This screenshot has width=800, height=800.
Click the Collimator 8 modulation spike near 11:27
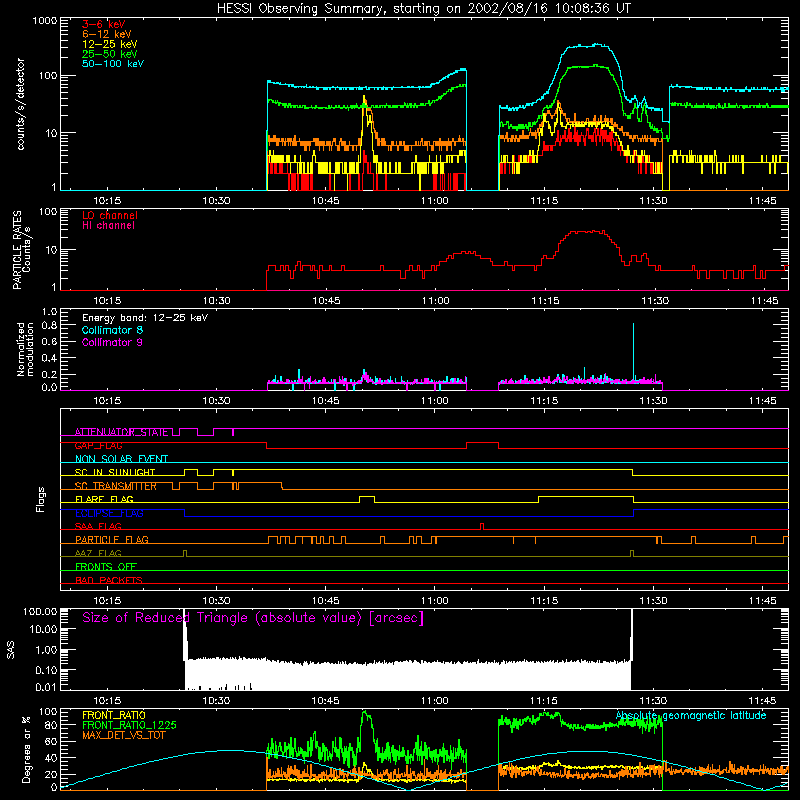(x=633, y=352)
